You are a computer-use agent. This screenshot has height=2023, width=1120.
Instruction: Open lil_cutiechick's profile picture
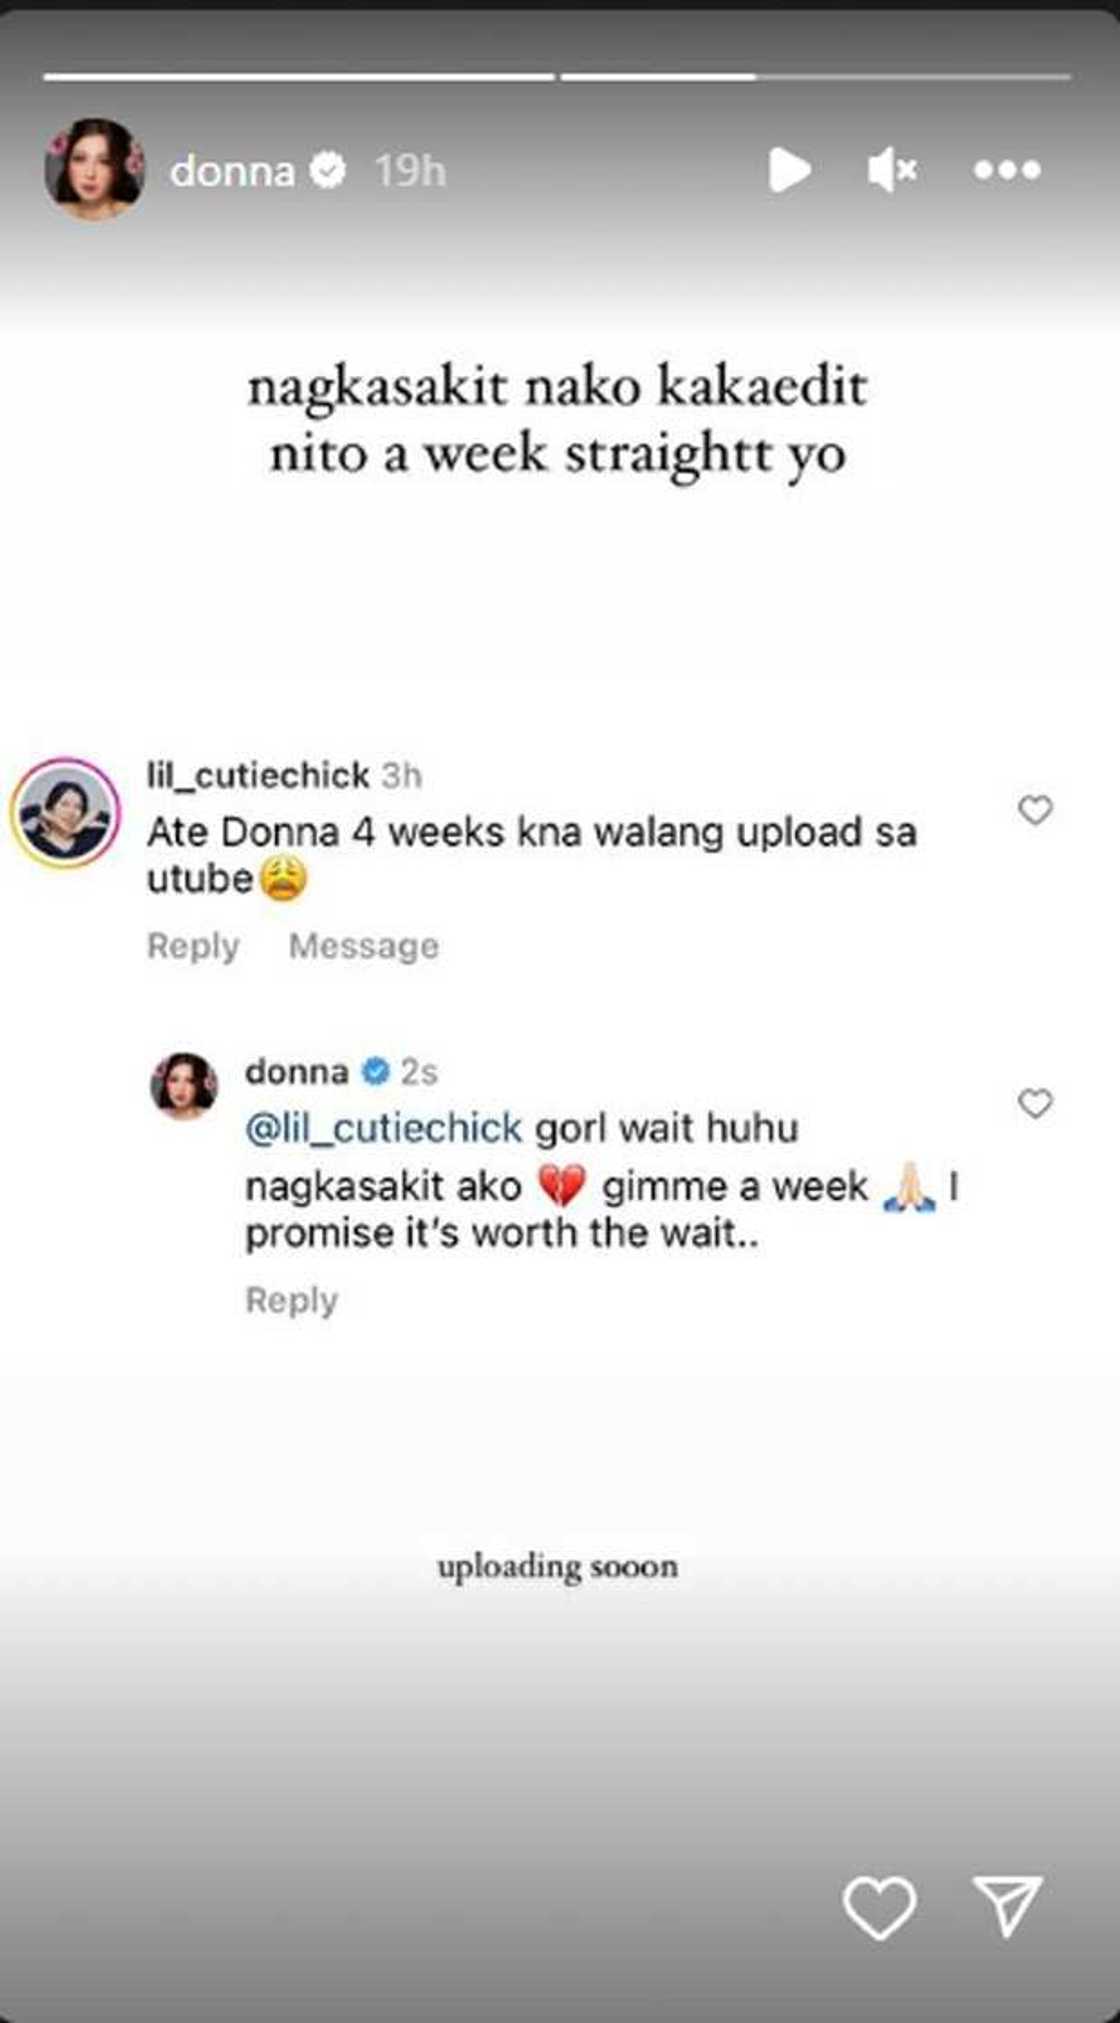[65, 812]
